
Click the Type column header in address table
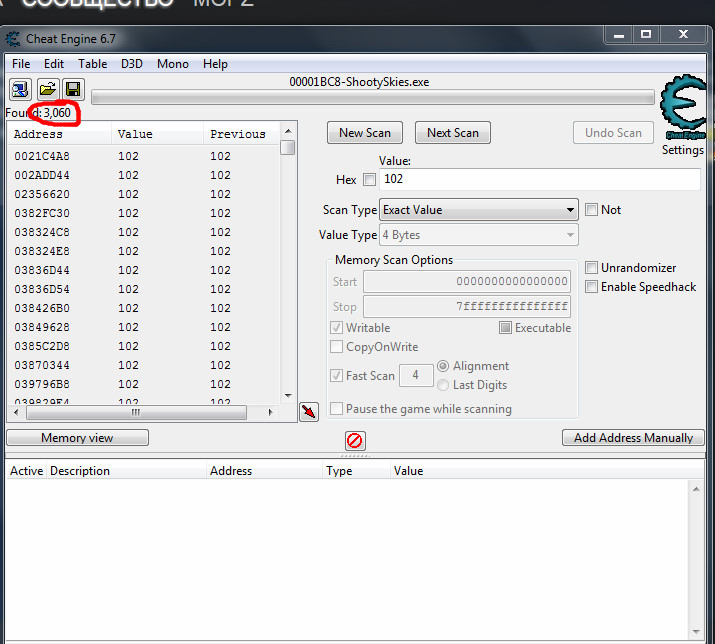tap(356, 471)
